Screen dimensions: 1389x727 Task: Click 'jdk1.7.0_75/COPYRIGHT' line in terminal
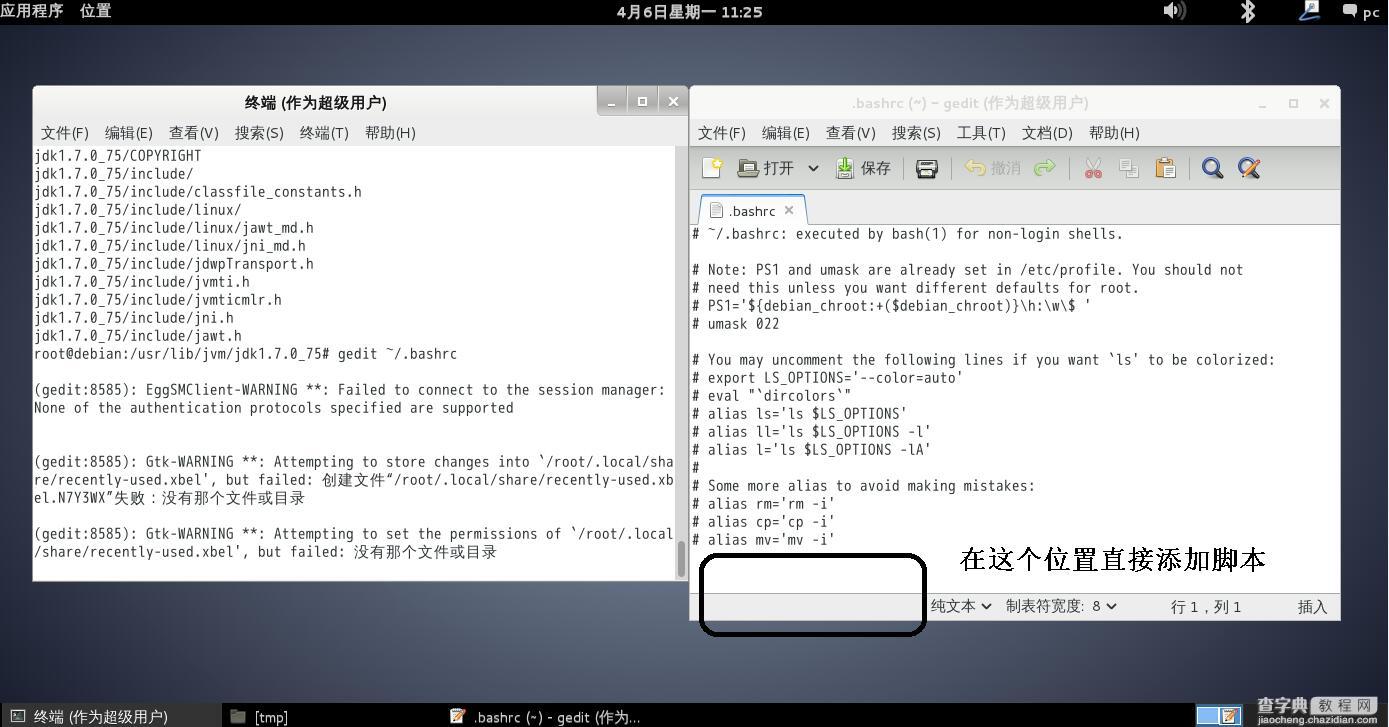pos(118,156)
